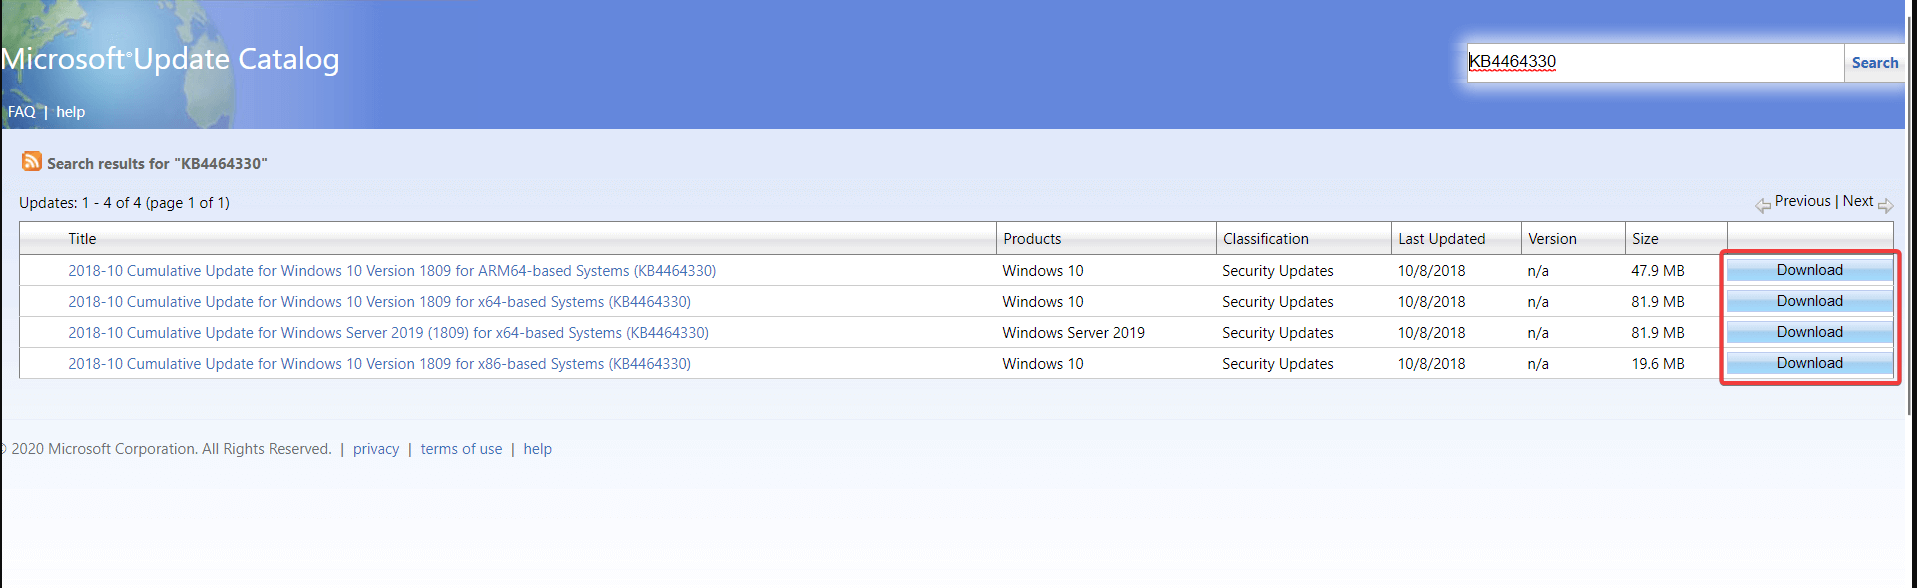Open the help link in footer
Screen dimensions: 1917x588
point(537,449)
